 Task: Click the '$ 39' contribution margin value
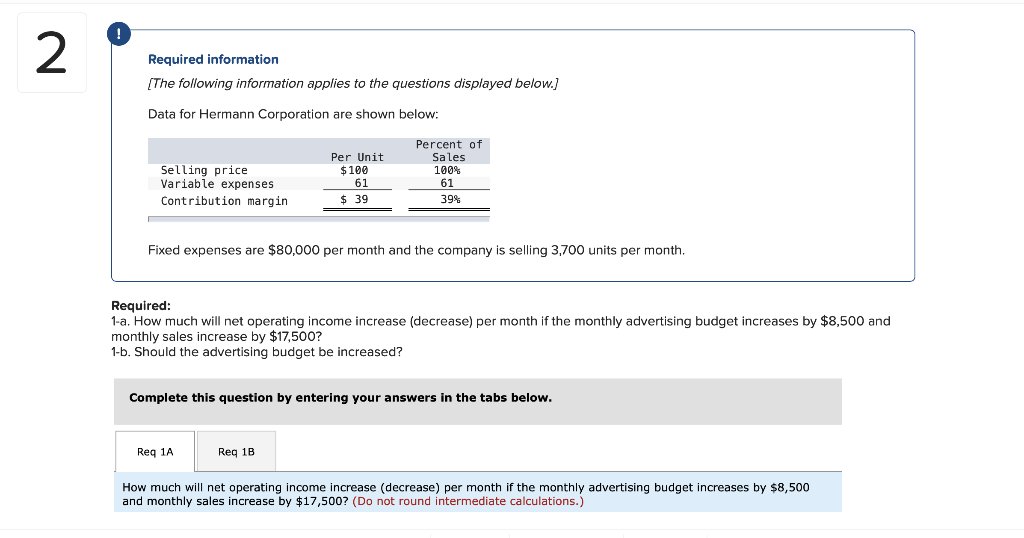click(354, 199)
